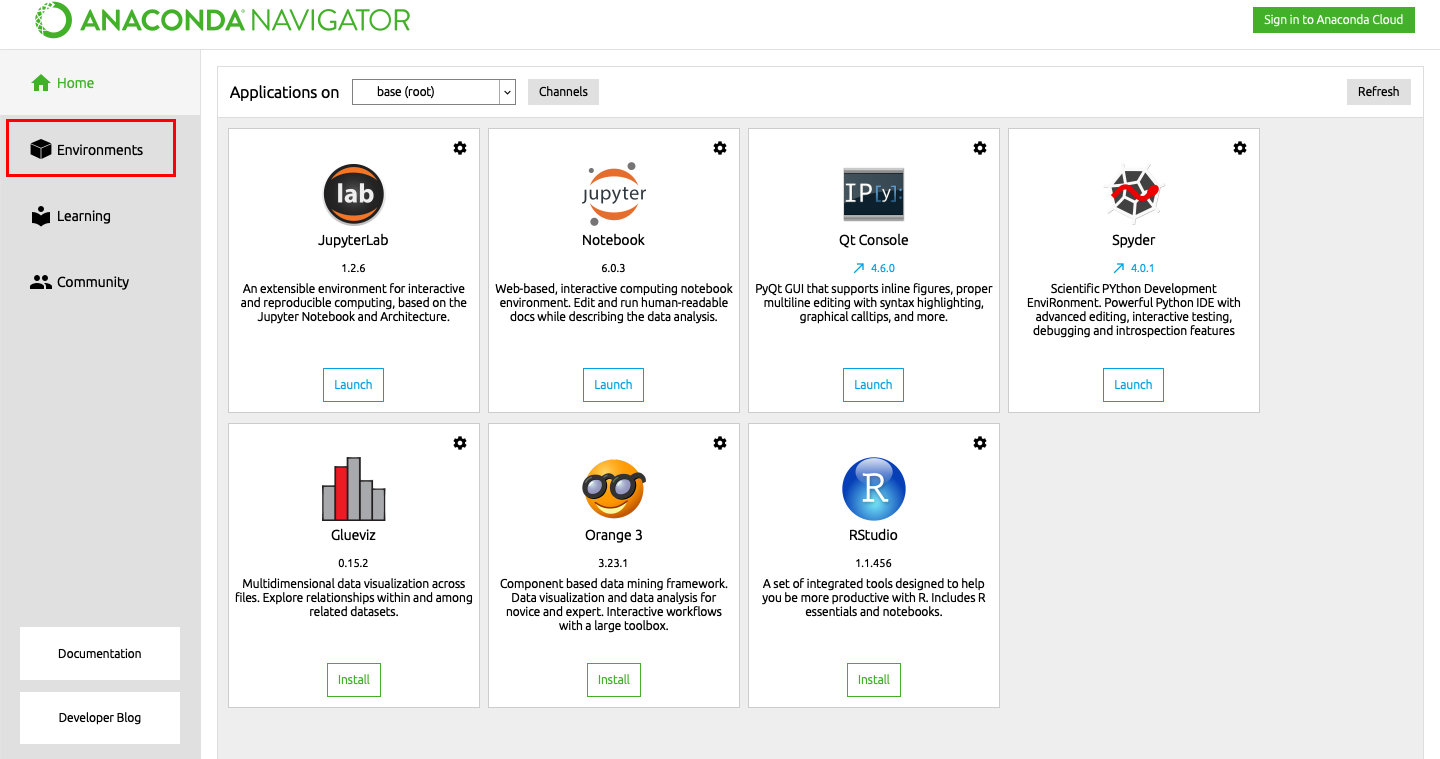Launch Qt Console
The height and width of the screenshot is (759, 1440).
click(x=873, y=385)
